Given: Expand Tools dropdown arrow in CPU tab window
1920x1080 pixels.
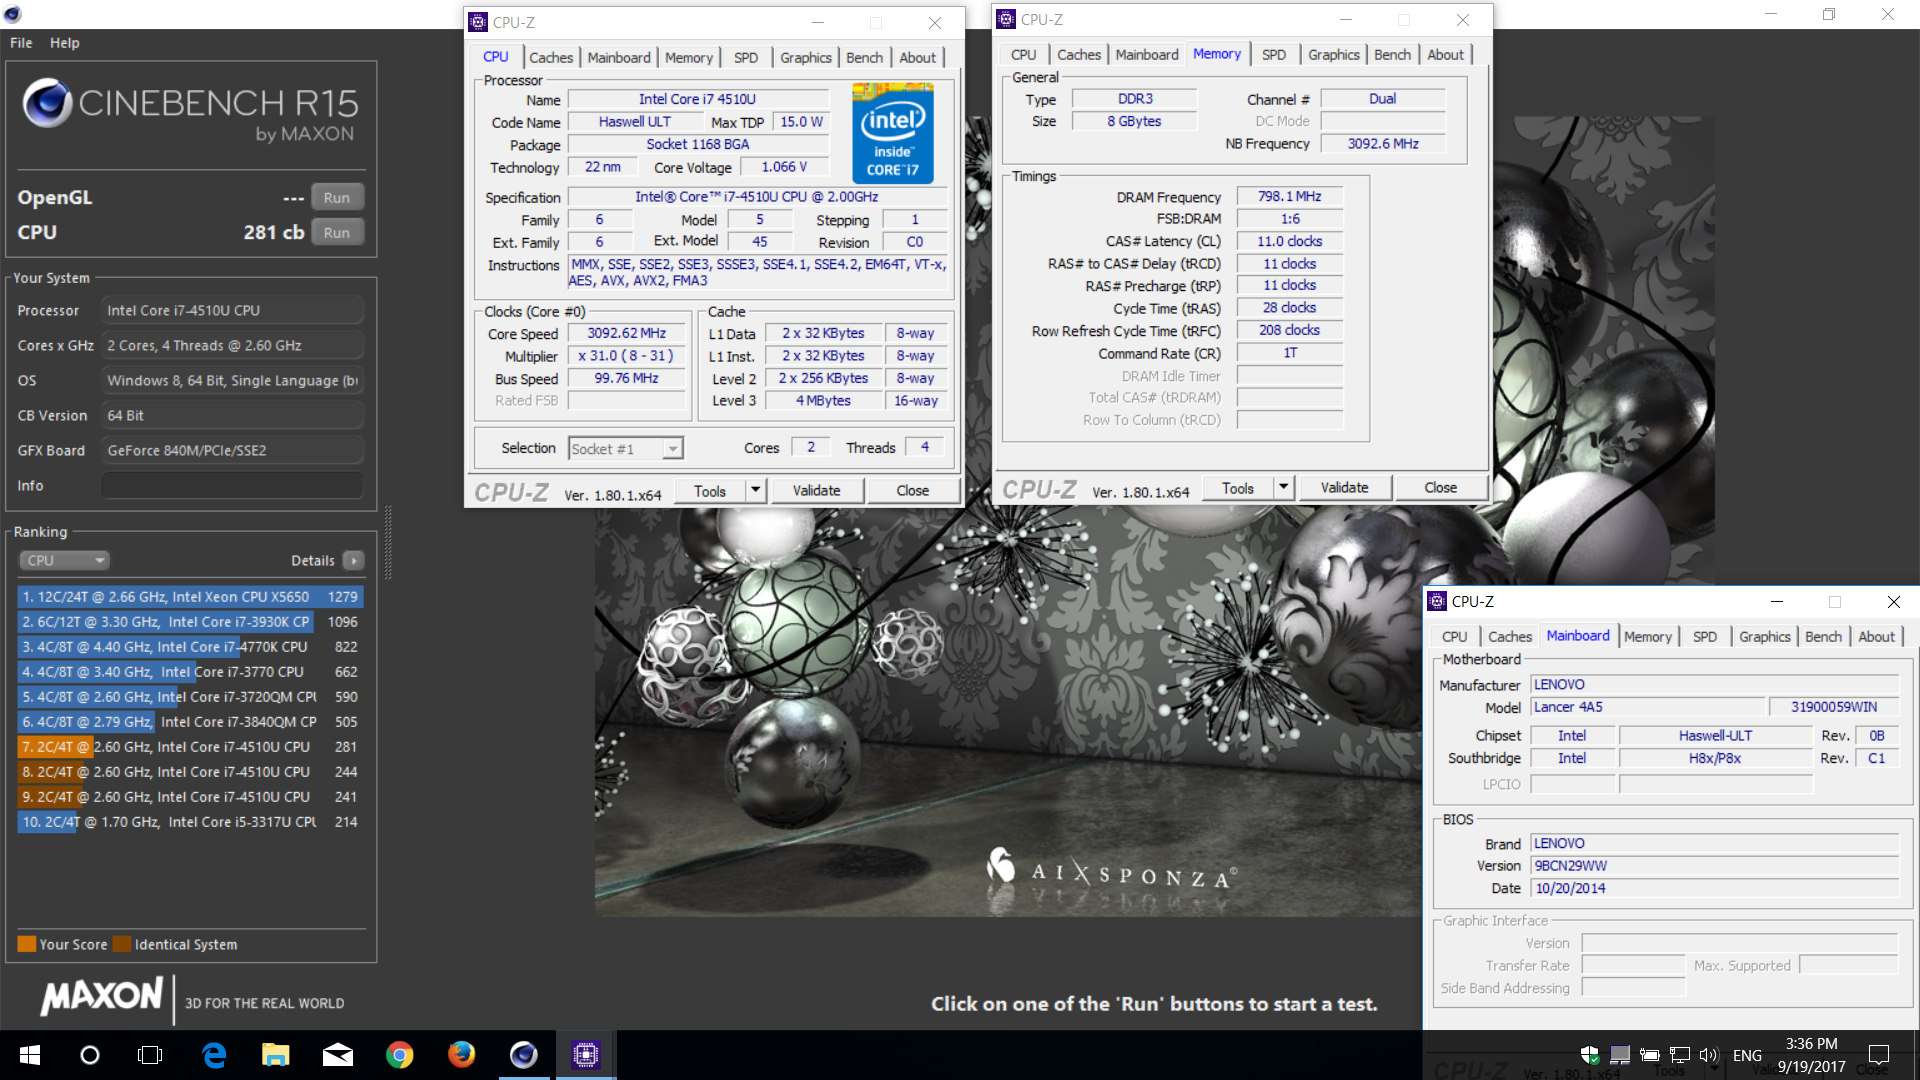Looking at the screenshot, I should point(756,490).
